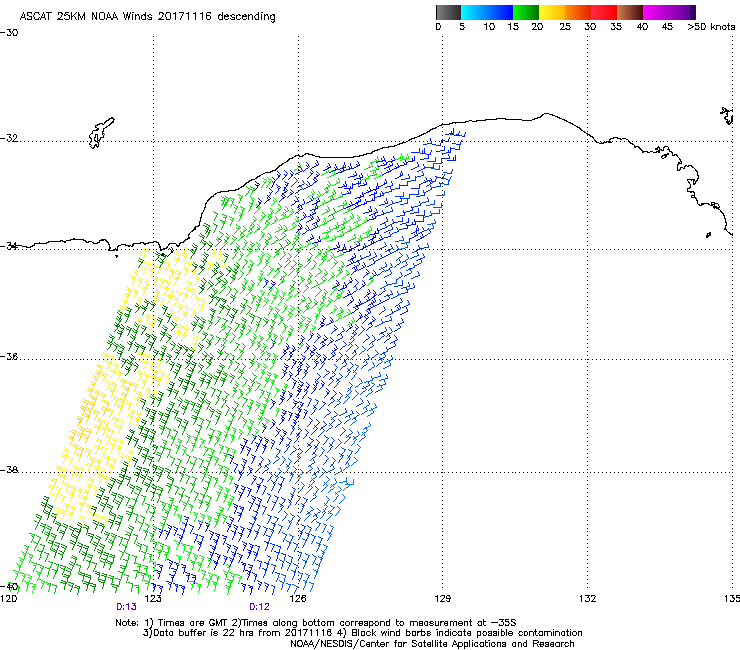The width and height of the screenshot is (740, 650).
Task: Click the 'NOAA/NESDIS/Center for Satellite Applications' credit
Action: (432, 644)
